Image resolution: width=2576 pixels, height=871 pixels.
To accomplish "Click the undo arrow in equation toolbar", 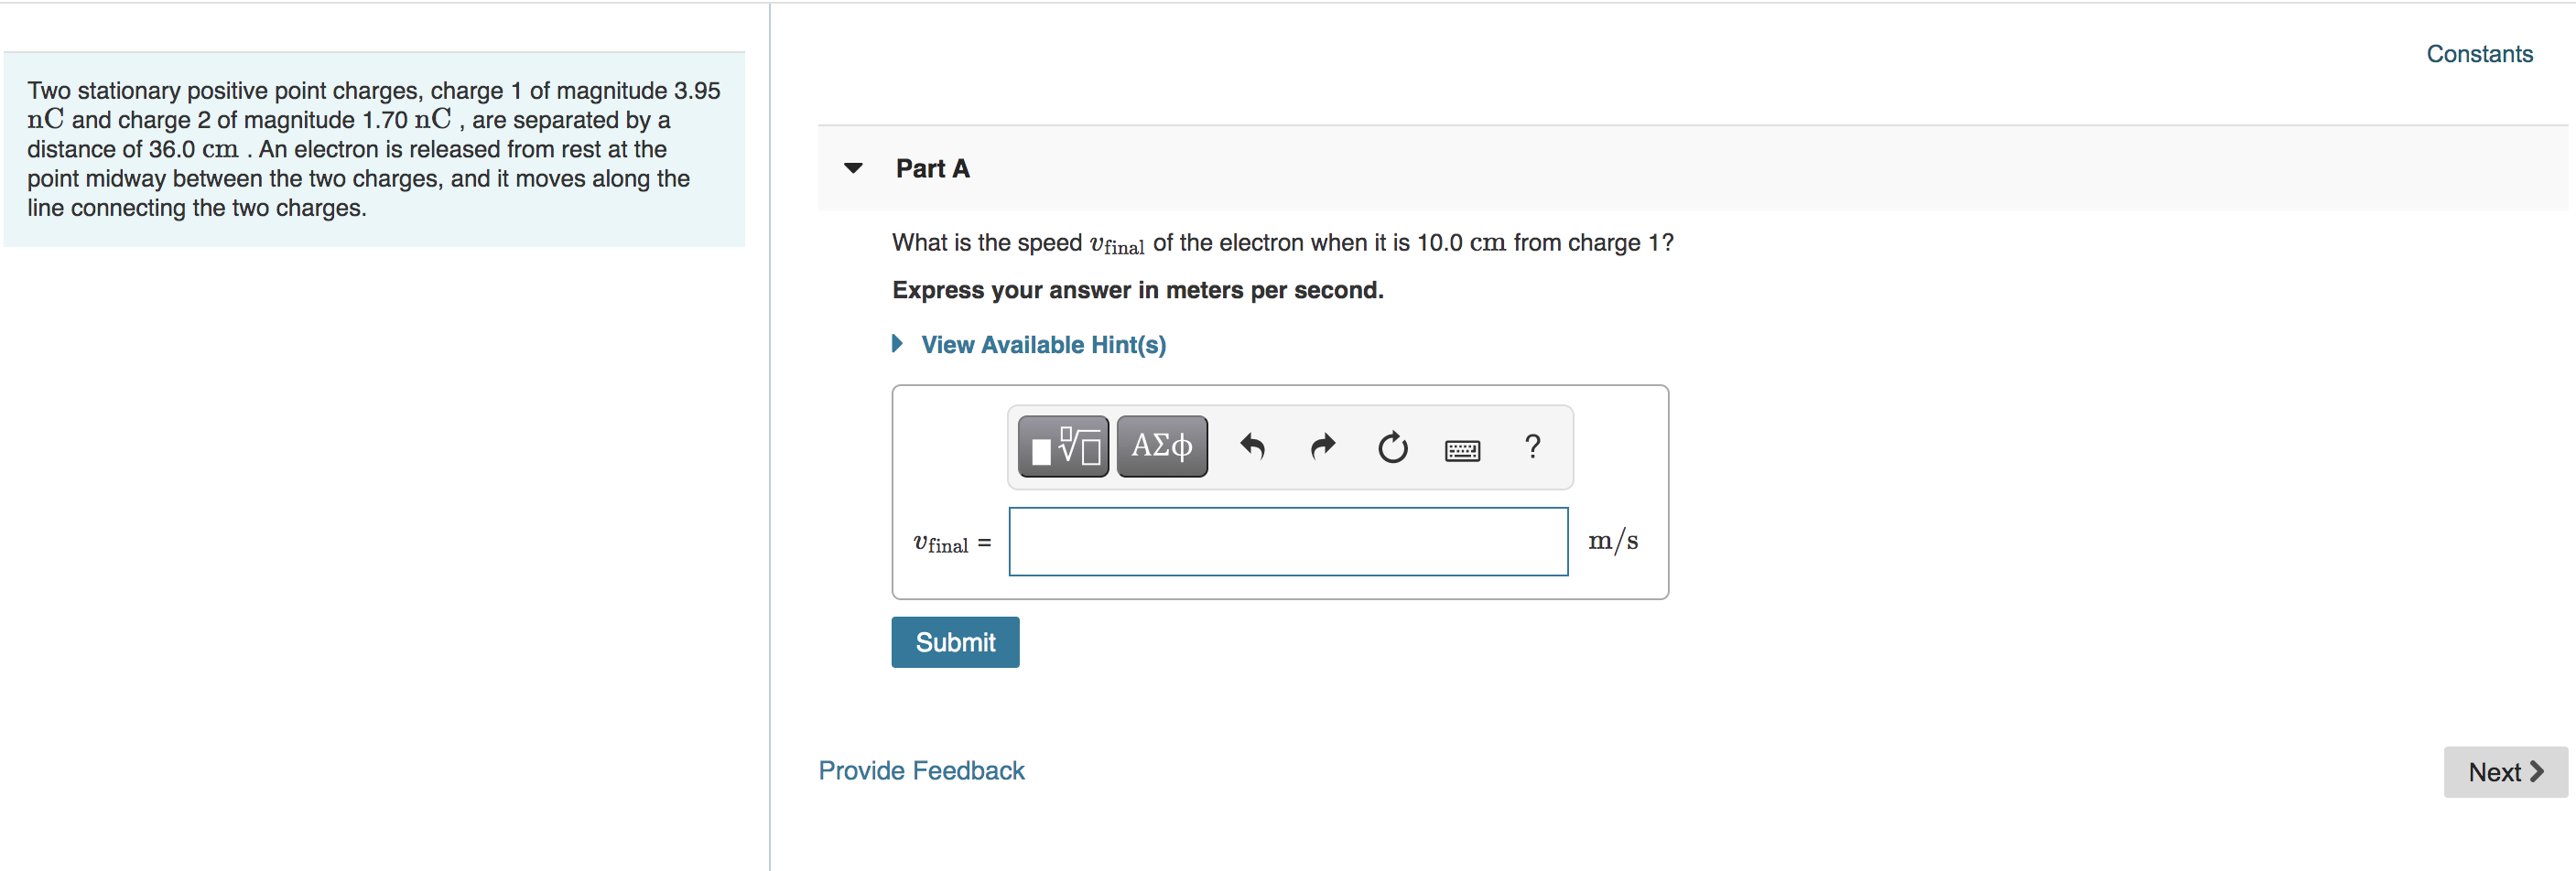I will pyautogui.click(x=1252, y=446).
